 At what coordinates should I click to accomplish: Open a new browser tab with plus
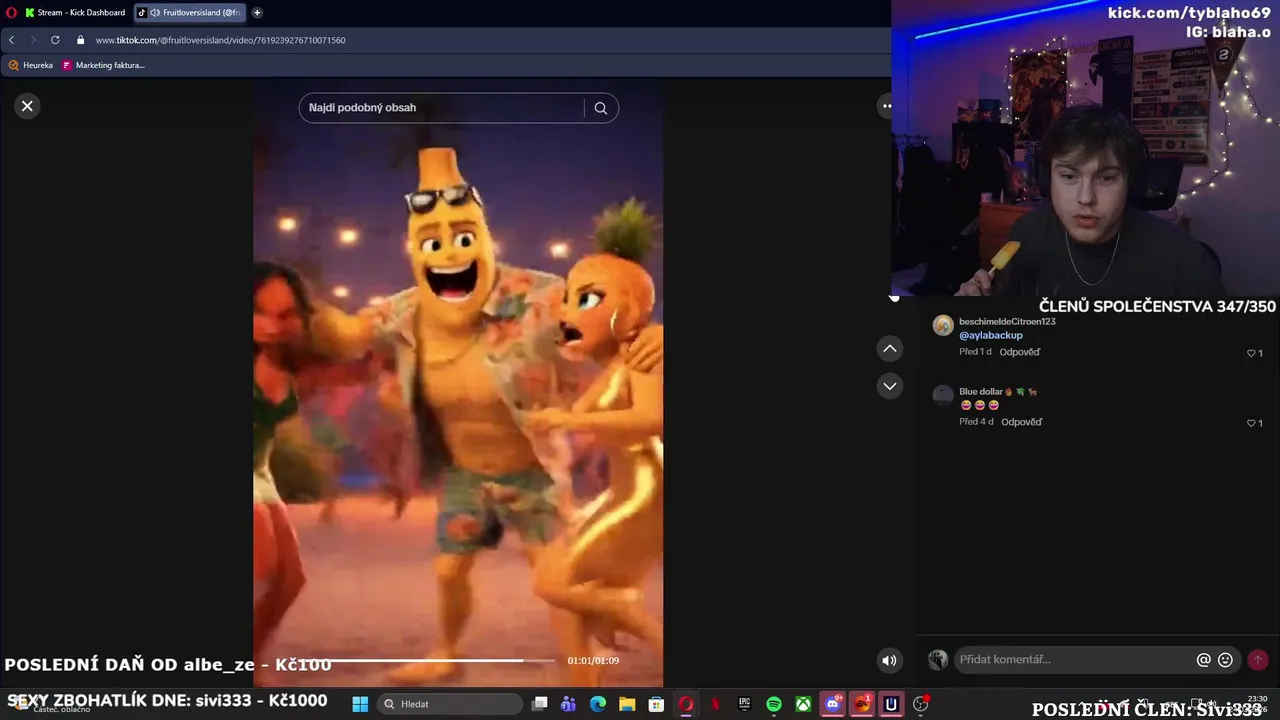257,13
